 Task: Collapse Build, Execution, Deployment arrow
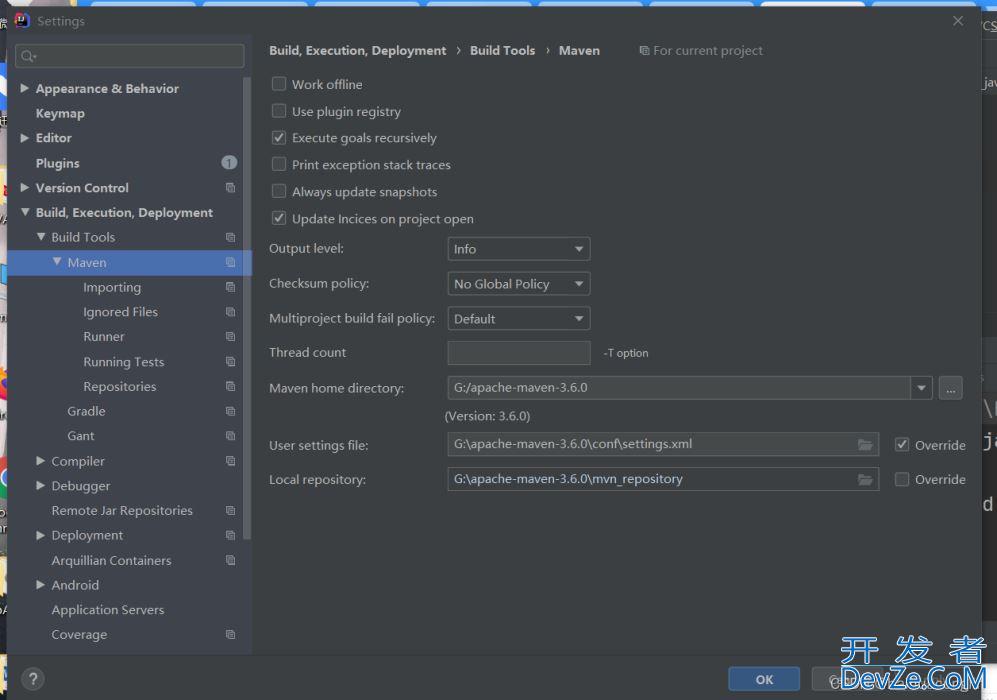[25, 212]
